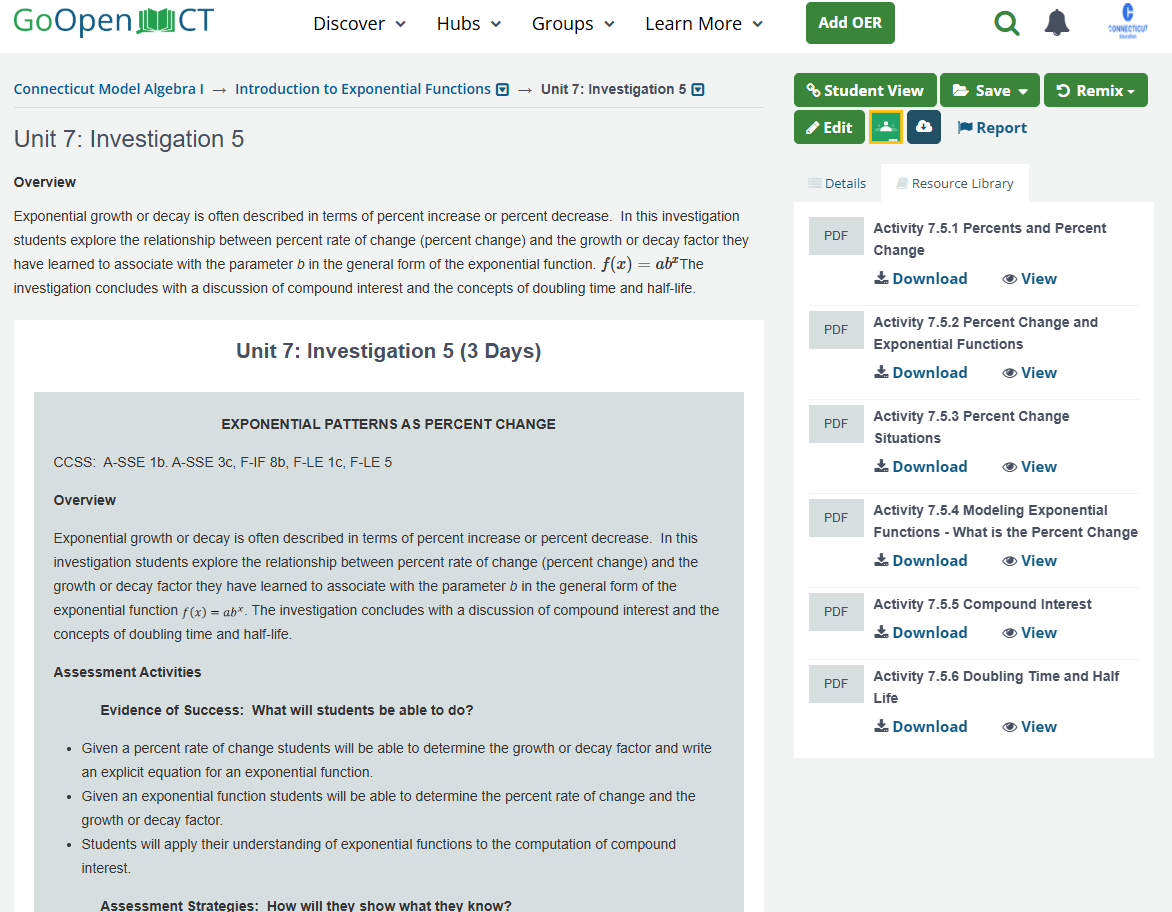Open Connecticut Model Algebra I breadcrumb link

108,89
